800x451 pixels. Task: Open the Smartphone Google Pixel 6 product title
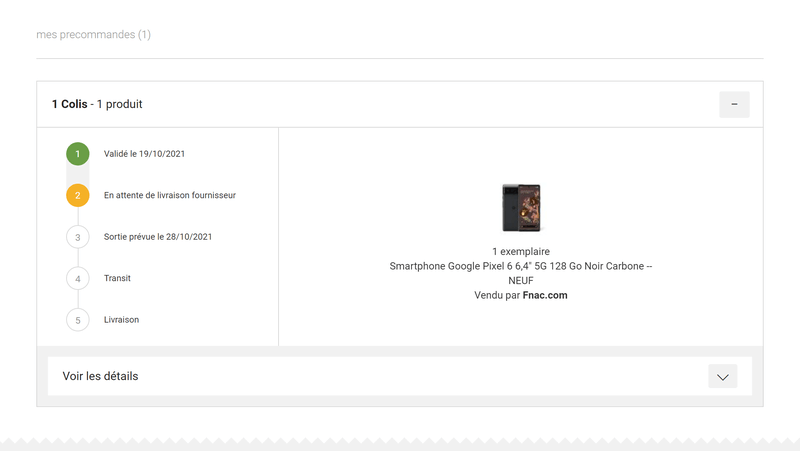(520, 266)
